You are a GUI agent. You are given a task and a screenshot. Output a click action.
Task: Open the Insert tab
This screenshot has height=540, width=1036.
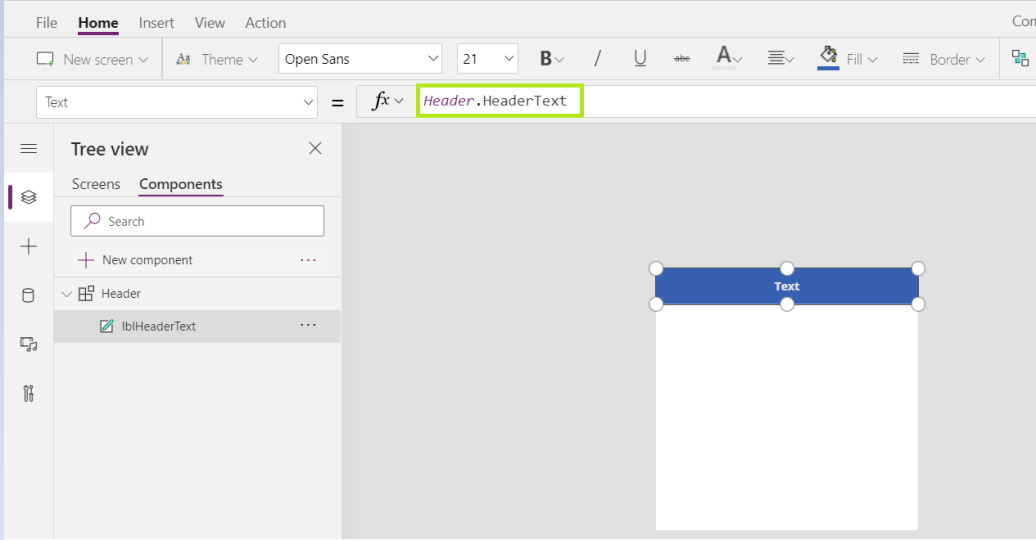click(x=156, y=22)
